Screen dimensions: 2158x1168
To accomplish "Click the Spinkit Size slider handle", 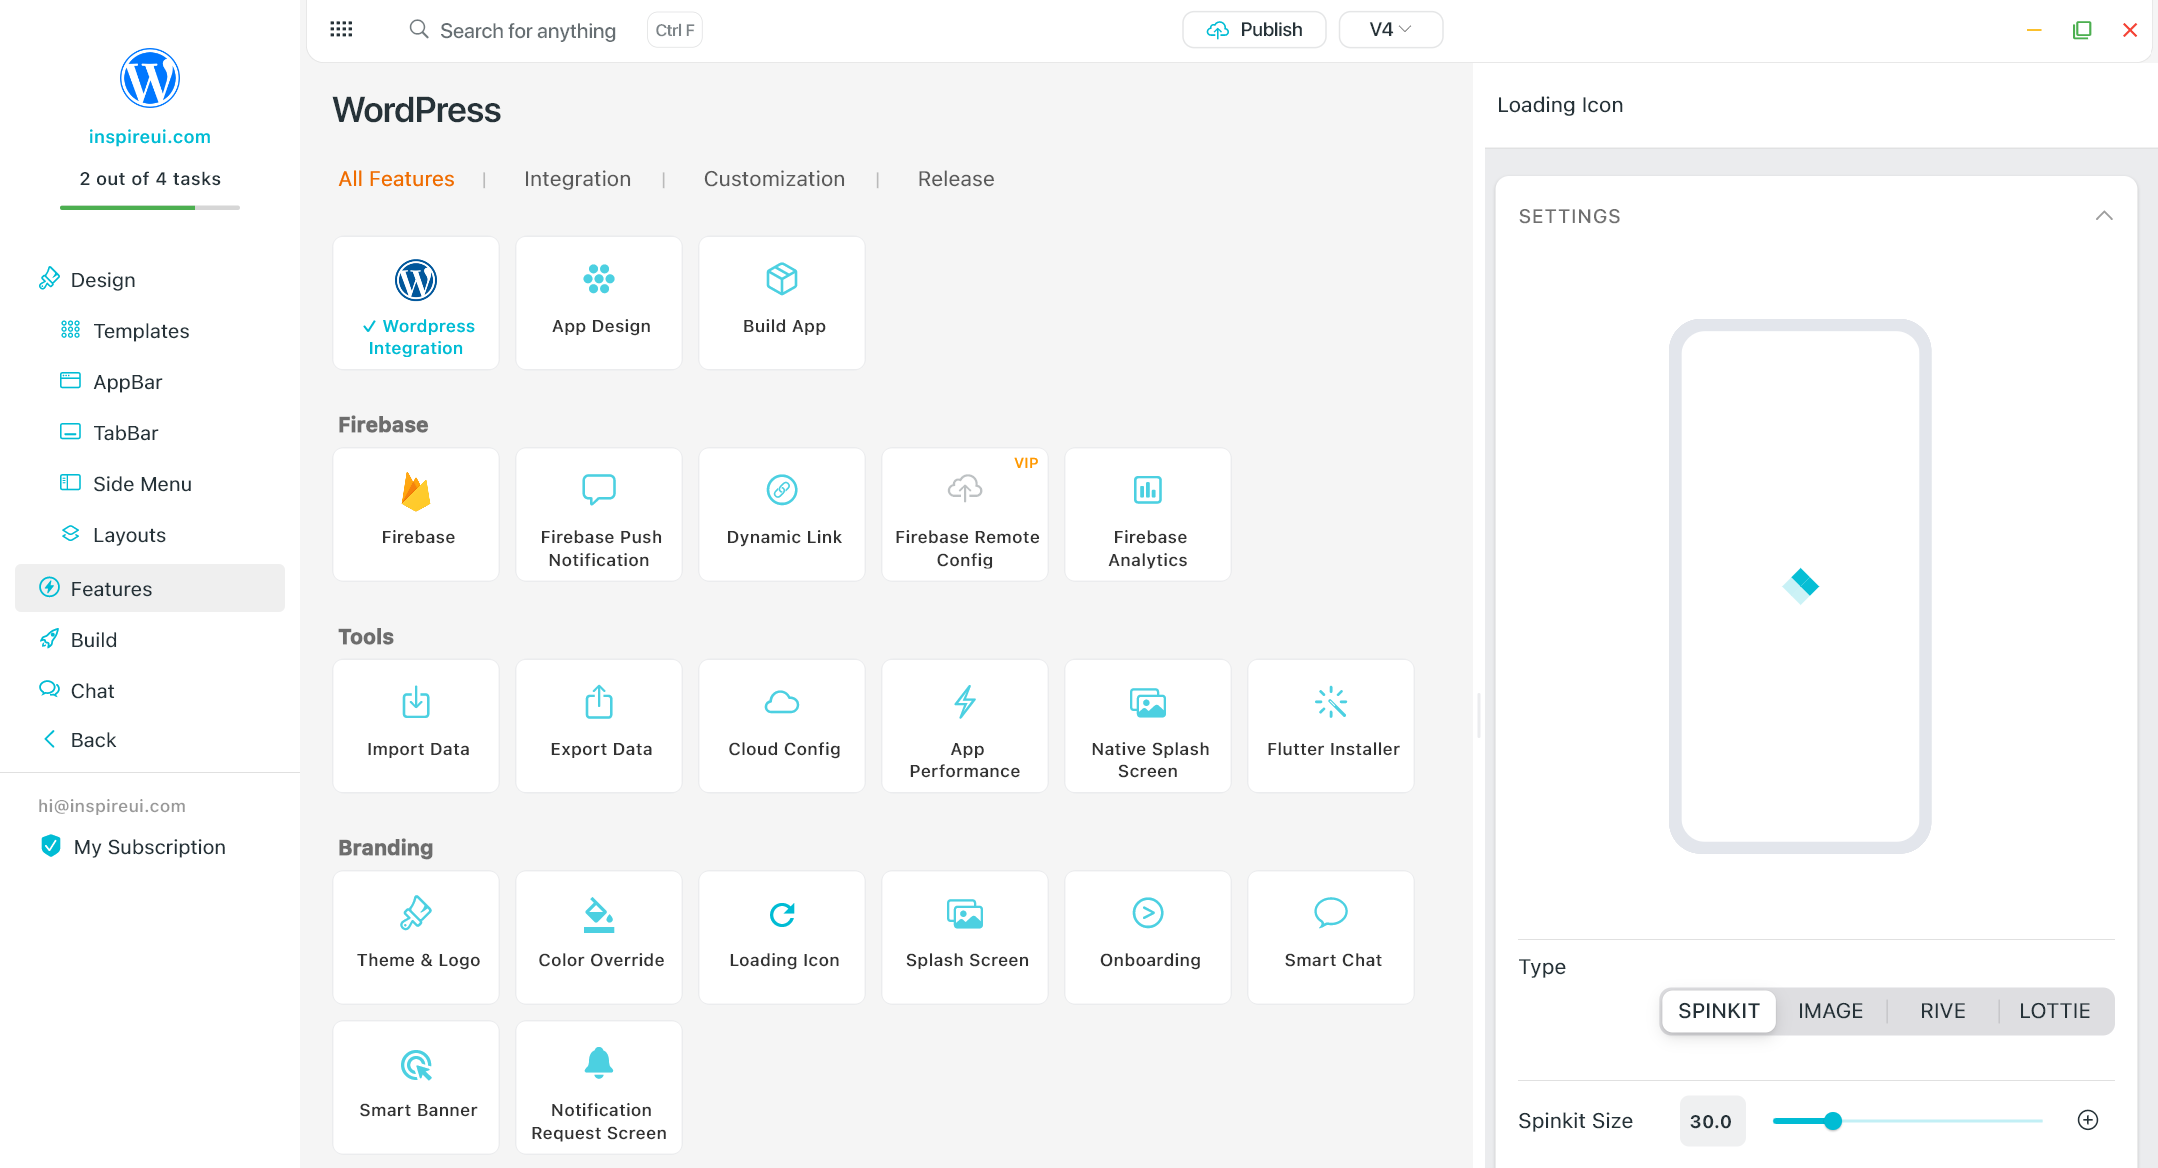I will tap(1833, 1121).
